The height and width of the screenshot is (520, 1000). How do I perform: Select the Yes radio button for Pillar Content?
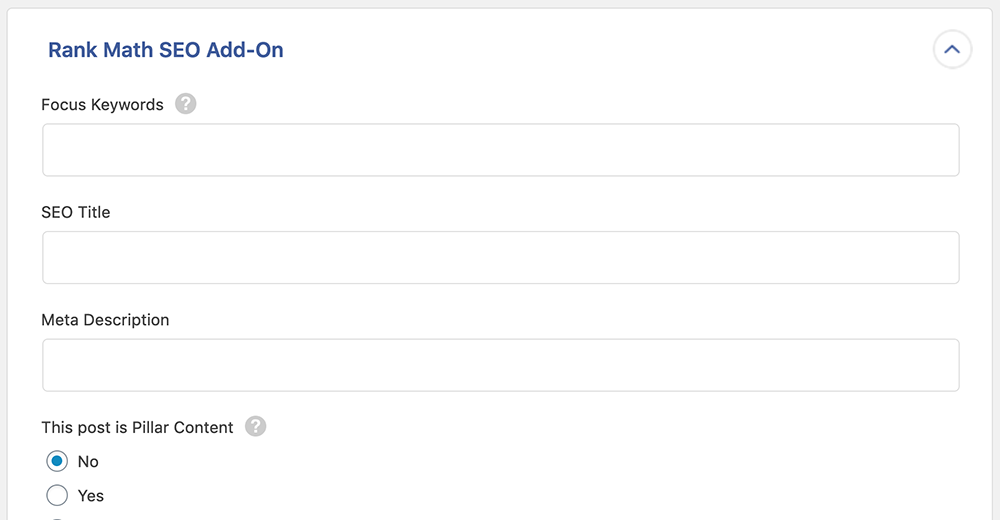[57, 495]
